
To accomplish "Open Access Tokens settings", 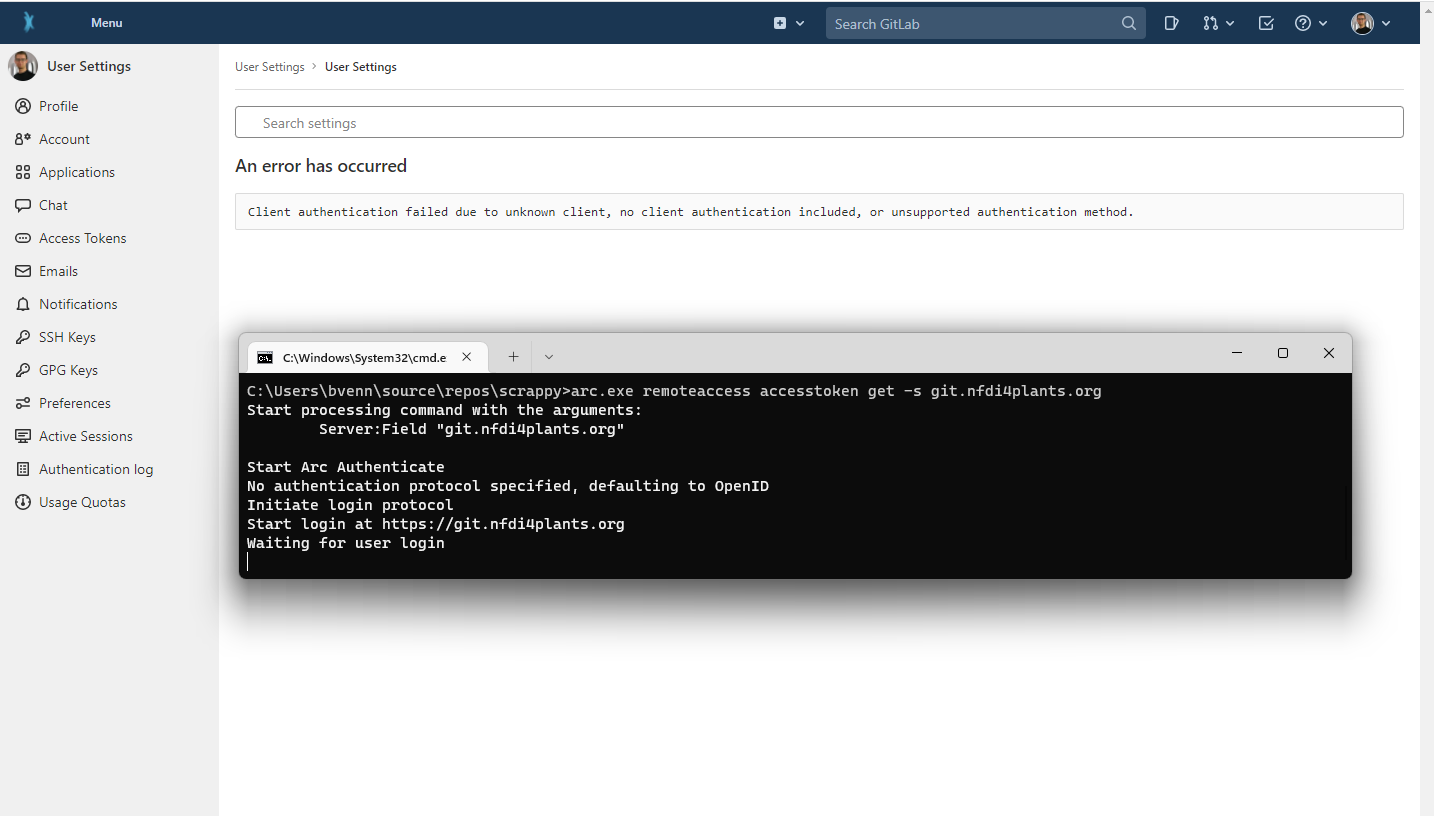I will click(81, 238).
